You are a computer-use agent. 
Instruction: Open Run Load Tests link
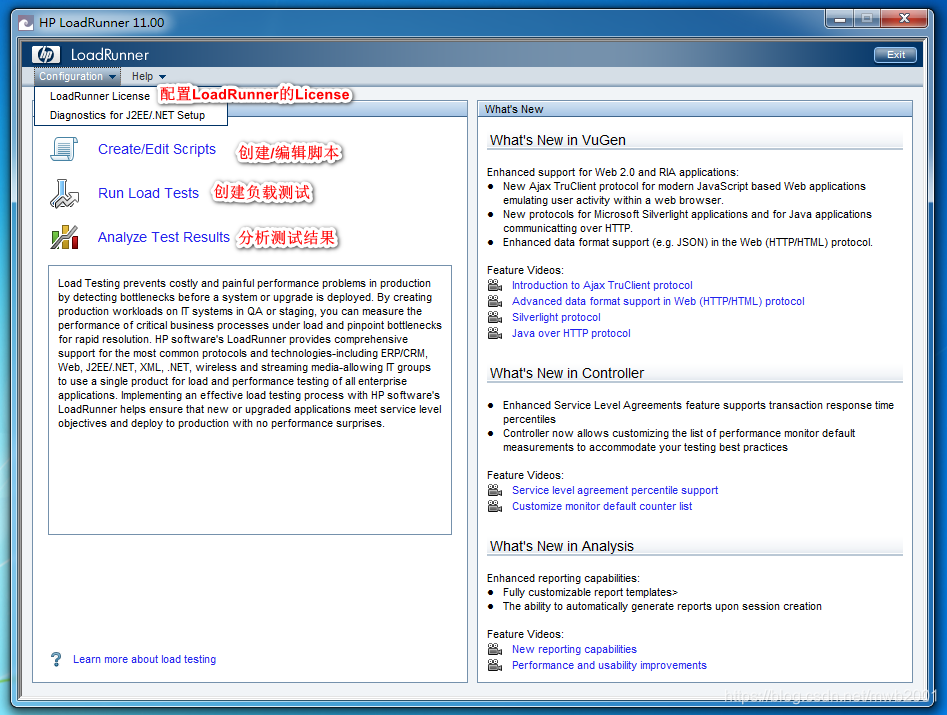(149, 193)
